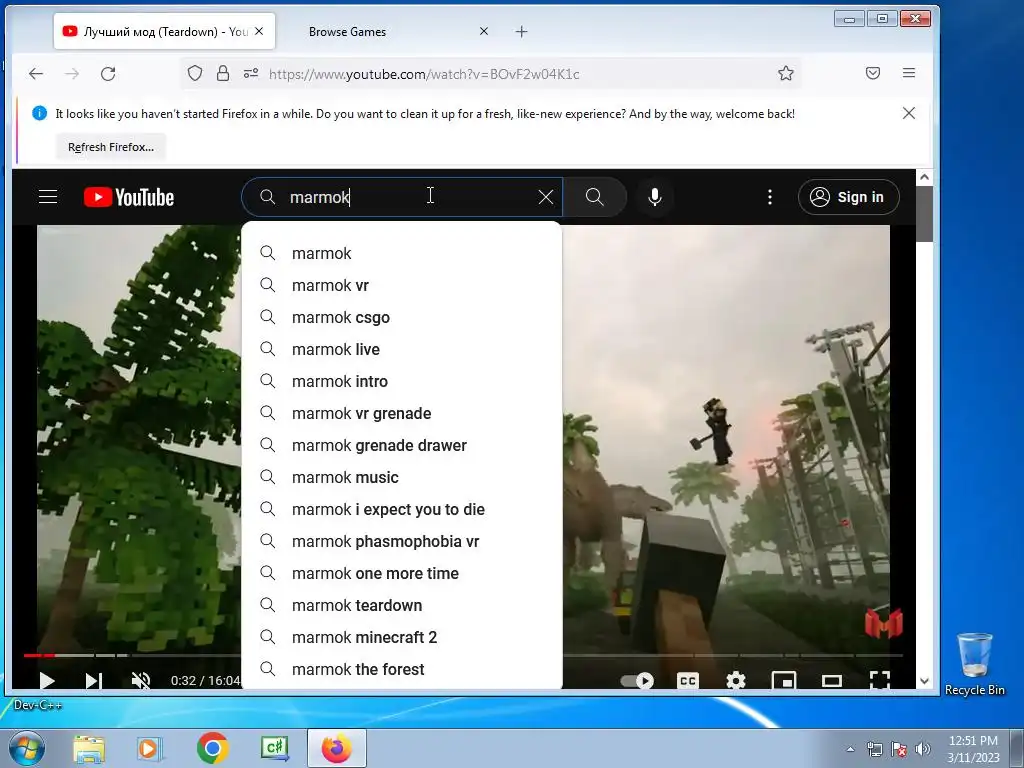Pick 'marmok grenade drawer' suggestion
Screen dimensions: 1024x768
pos(402,445)
